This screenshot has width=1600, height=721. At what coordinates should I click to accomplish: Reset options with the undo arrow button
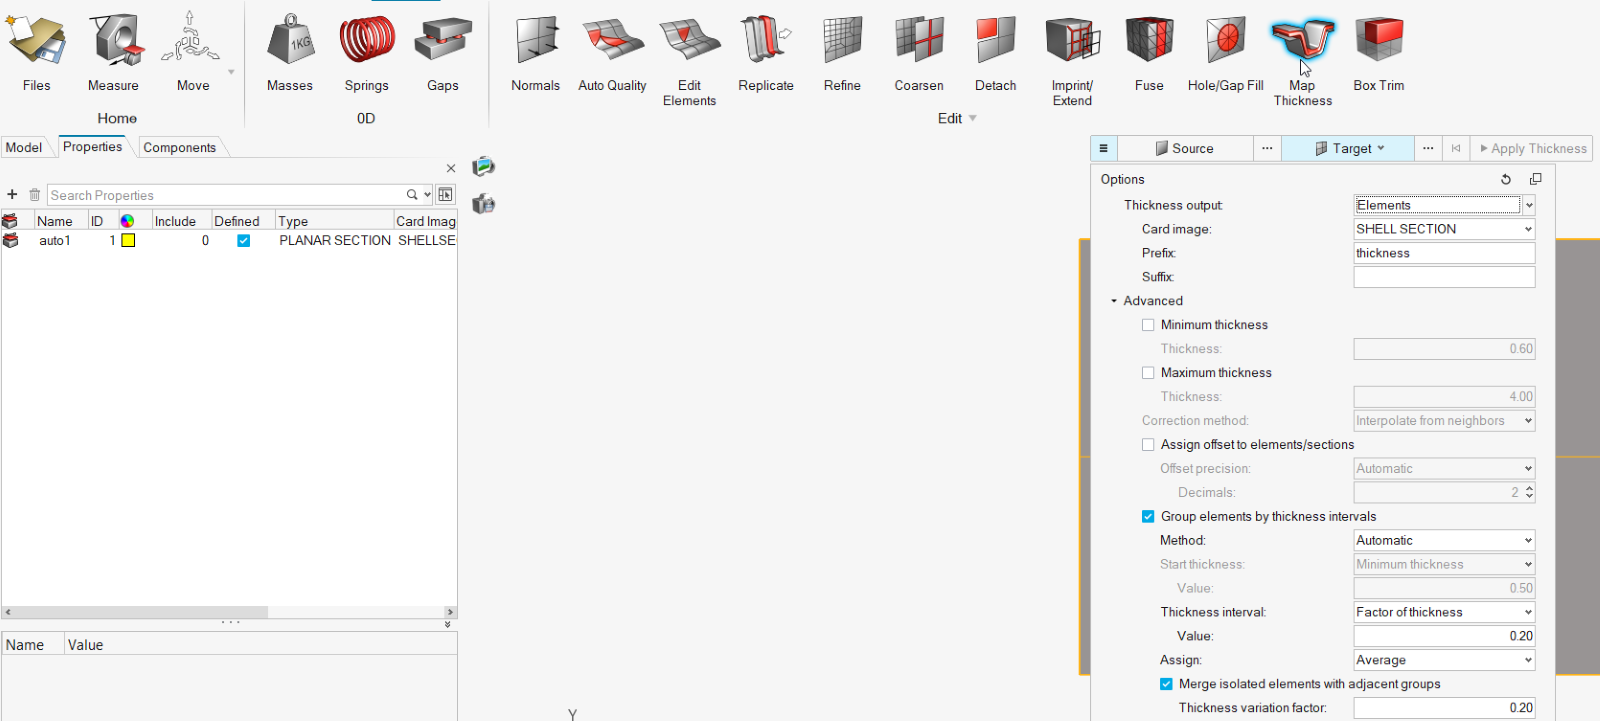tap(1506, 179)
